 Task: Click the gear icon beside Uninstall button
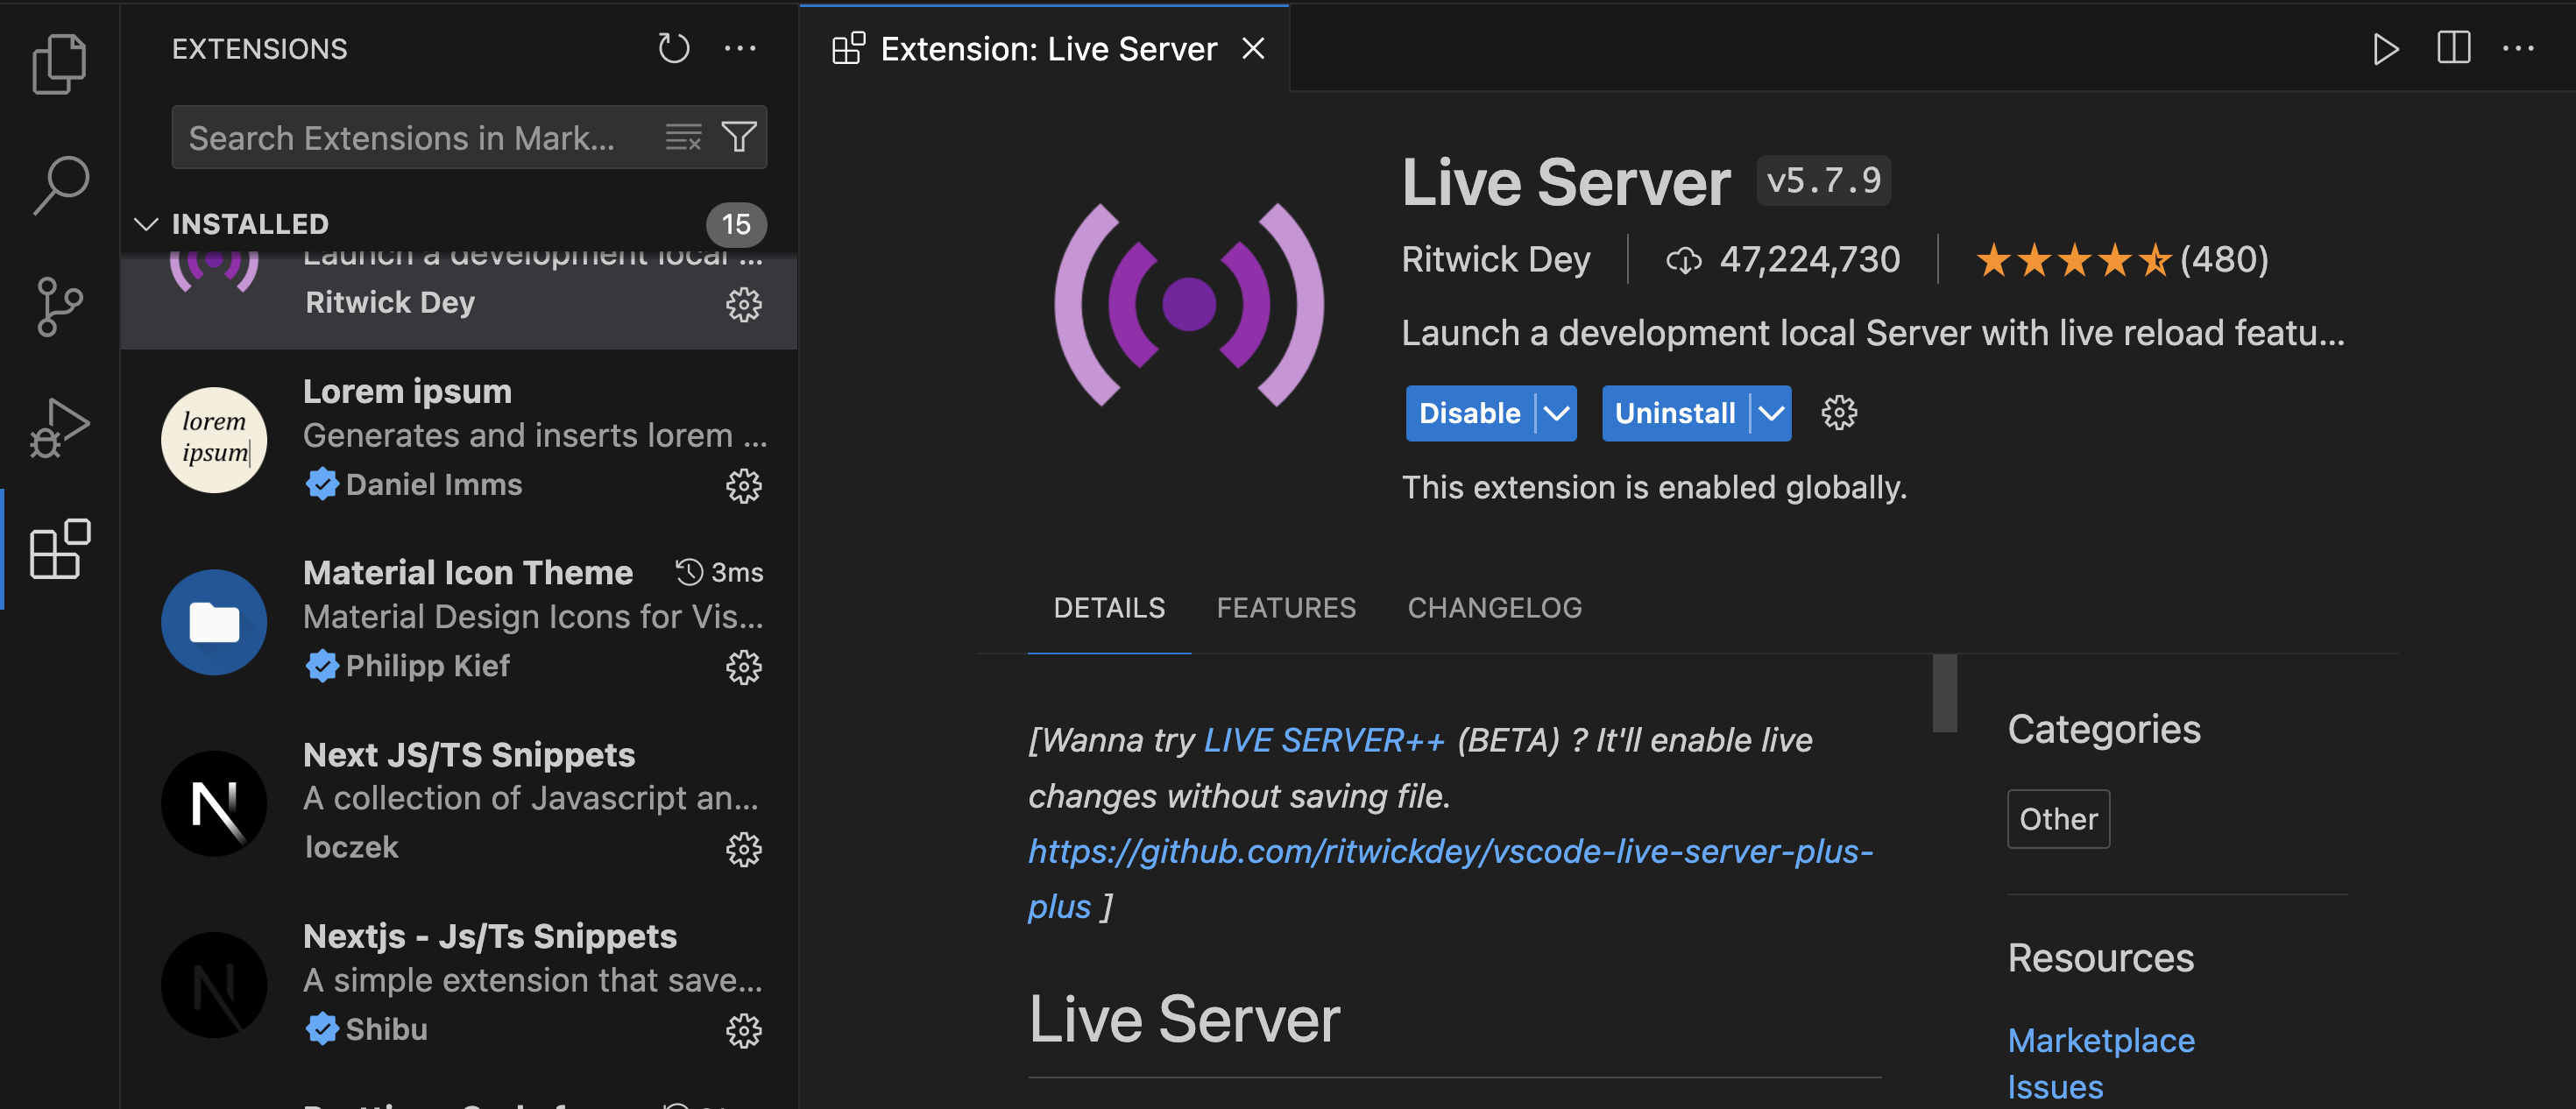pos(1838,413)
